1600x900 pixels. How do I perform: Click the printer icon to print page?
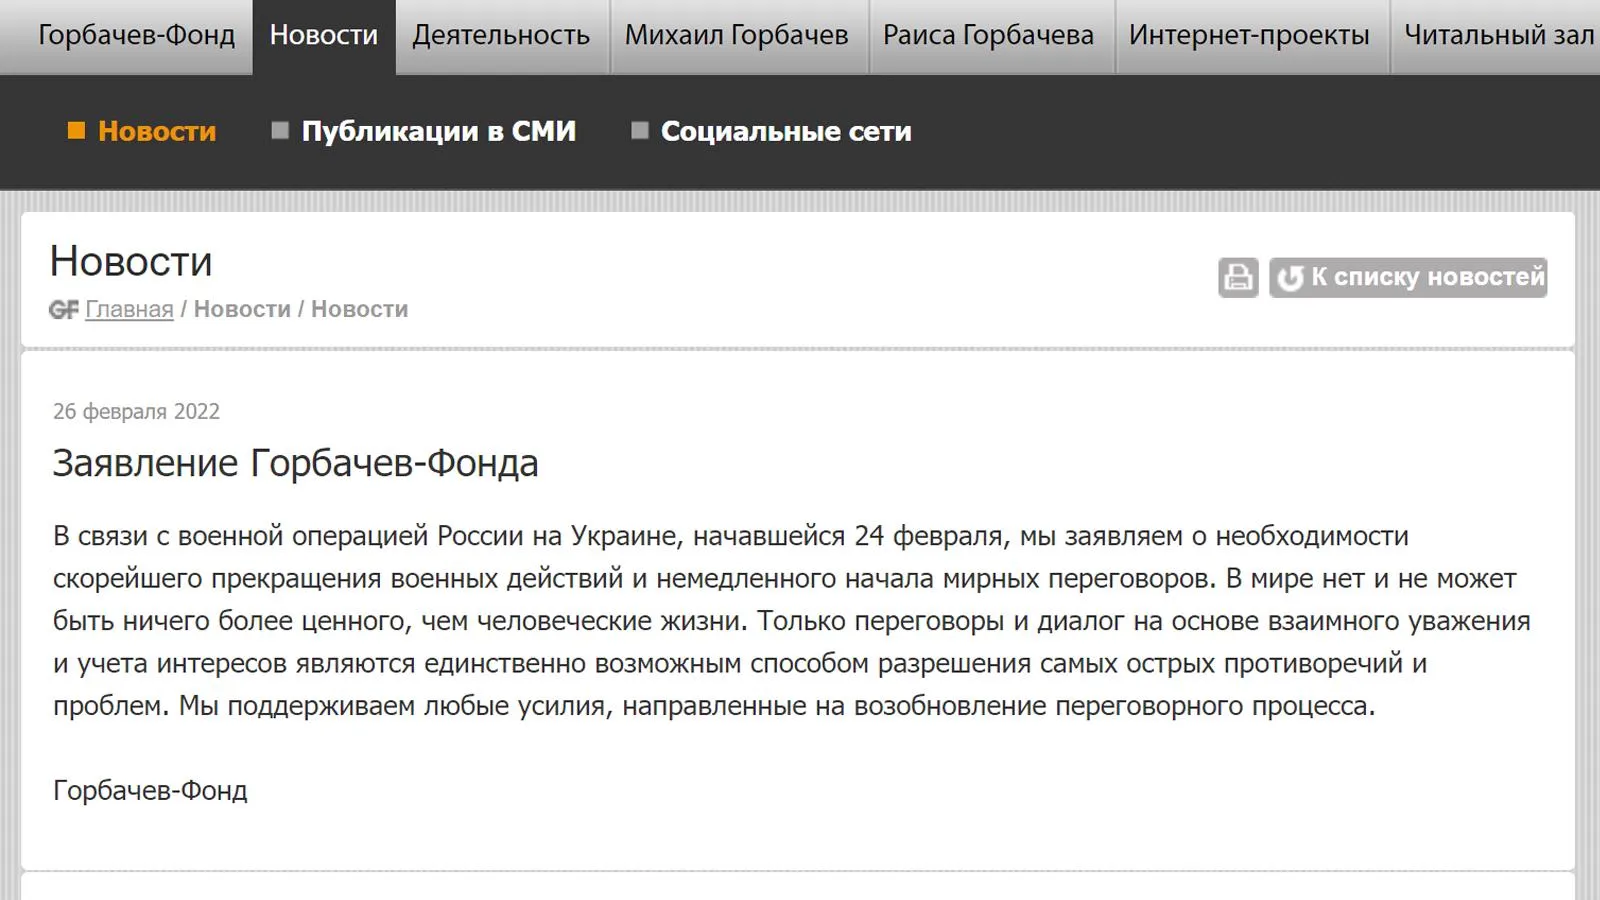[1238, 277]
